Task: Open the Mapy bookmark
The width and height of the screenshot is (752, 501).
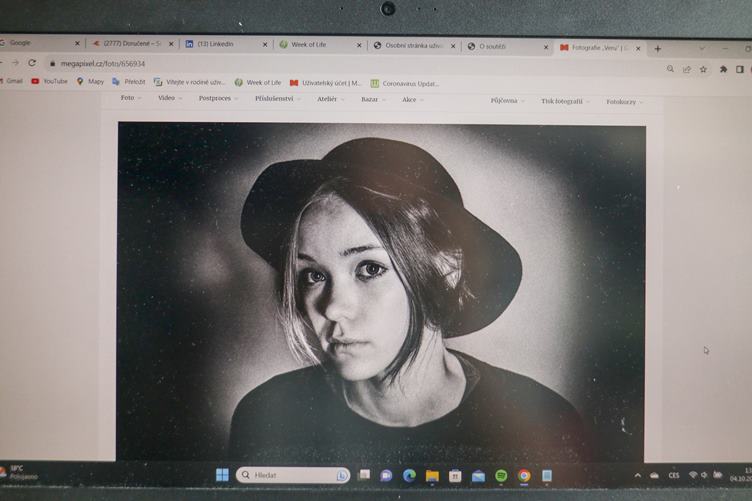Action: point(90,82)
